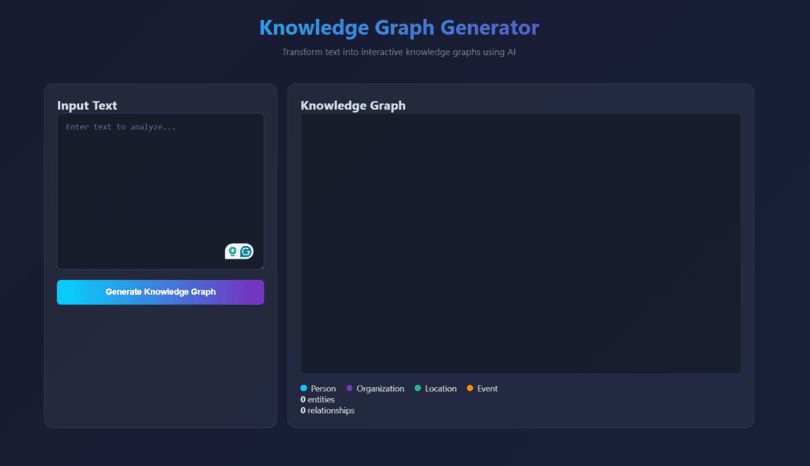Select the purple Organization legend dot
The width and height of the screenshot is (810, 466).
pos(349,388)
